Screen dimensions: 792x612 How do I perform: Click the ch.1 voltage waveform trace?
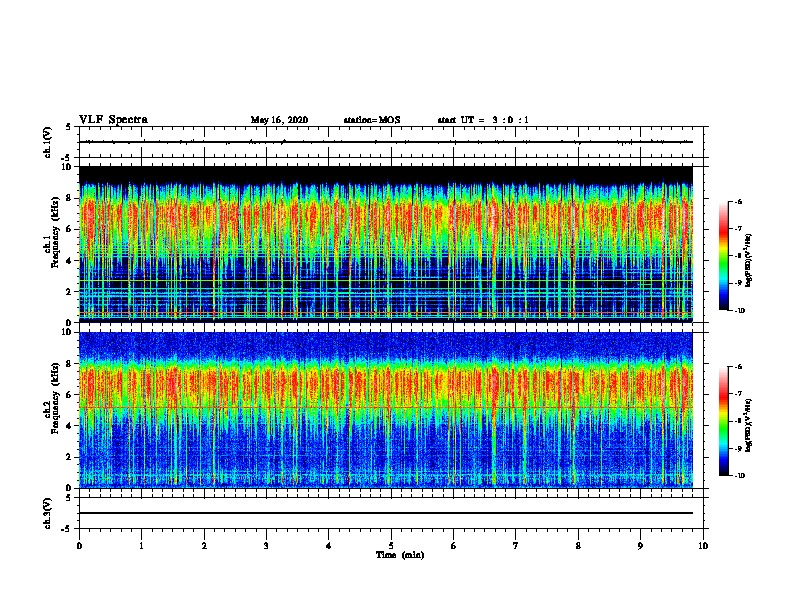[386, 142]
